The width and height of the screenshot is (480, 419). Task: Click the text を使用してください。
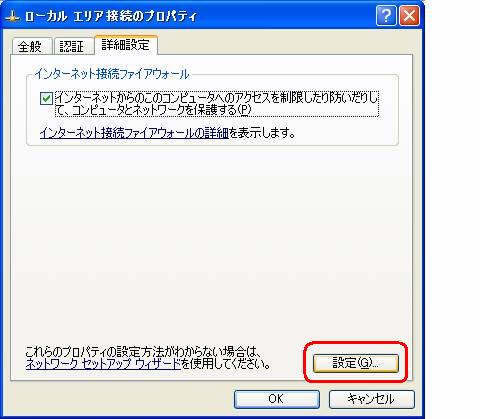point(226,364)
